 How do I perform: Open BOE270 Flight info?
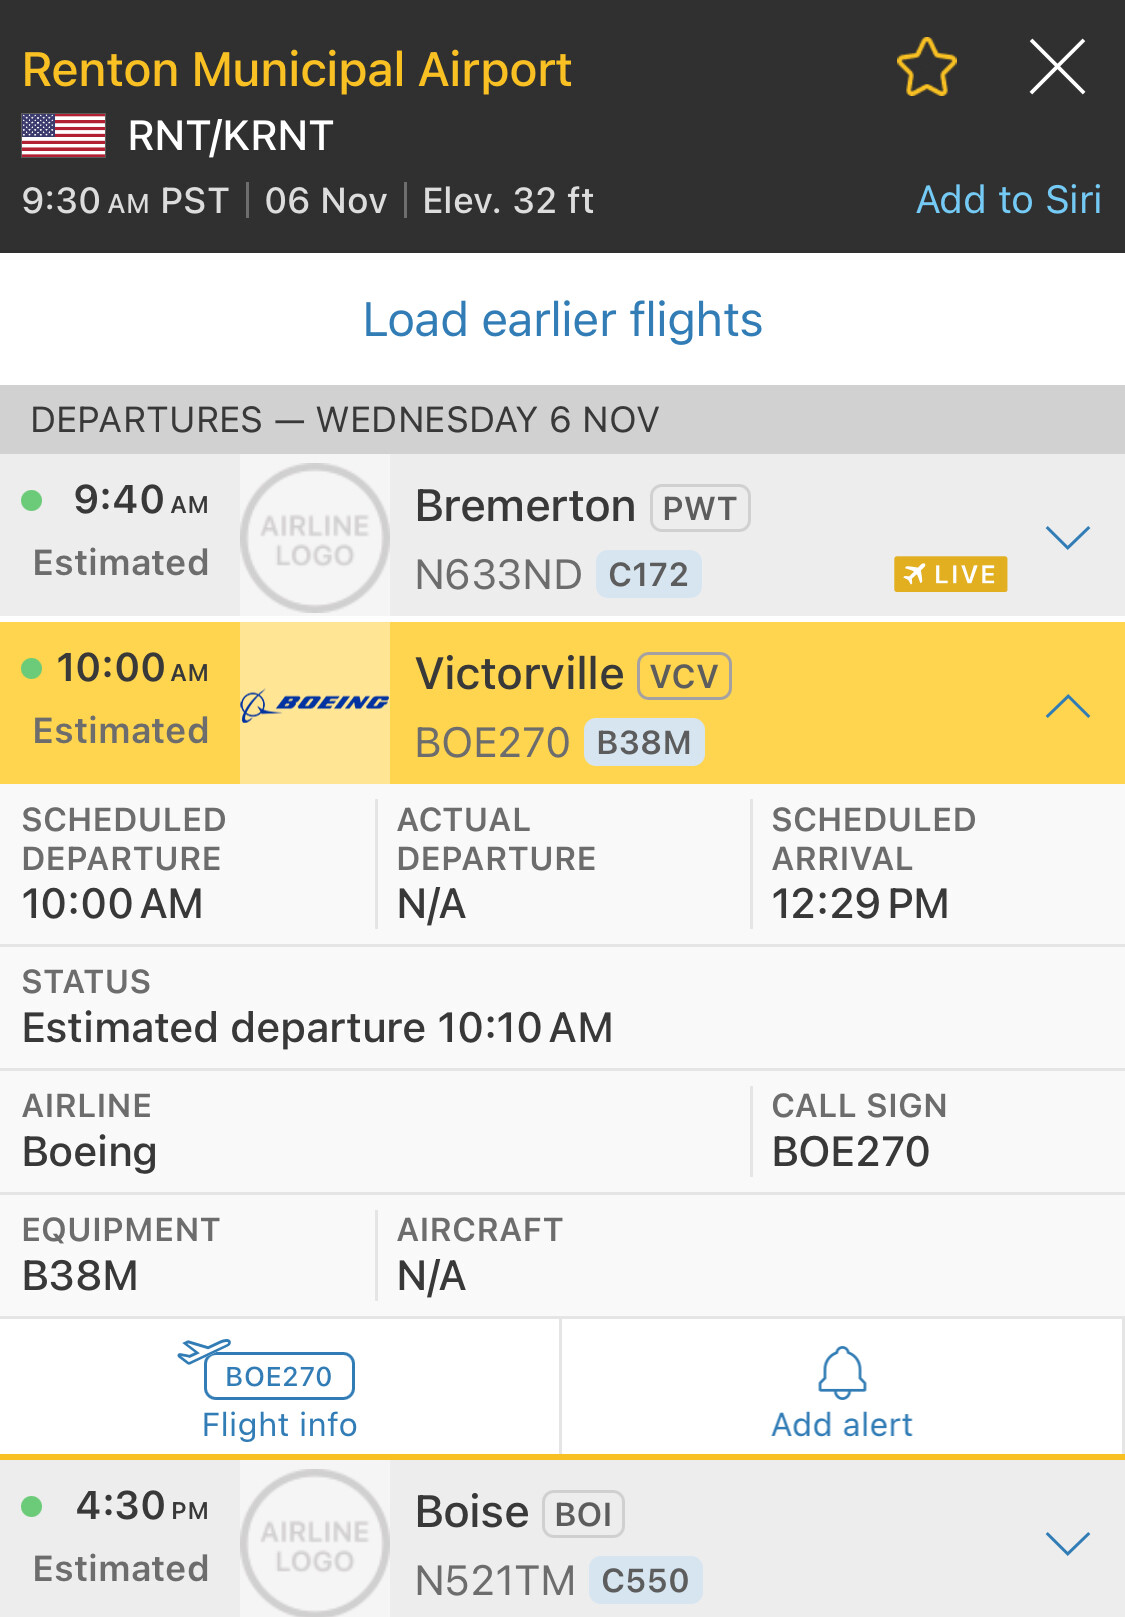[x=279, y=1390]
